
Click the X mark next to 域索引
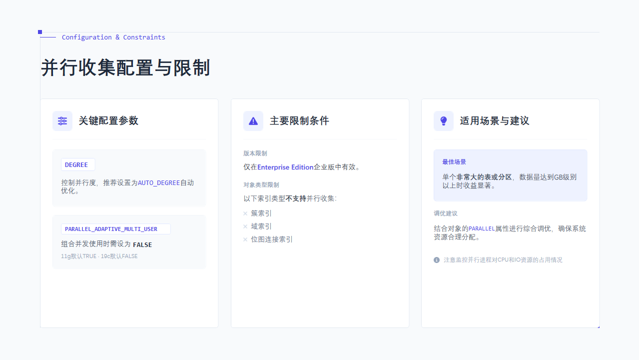(245, 226)
